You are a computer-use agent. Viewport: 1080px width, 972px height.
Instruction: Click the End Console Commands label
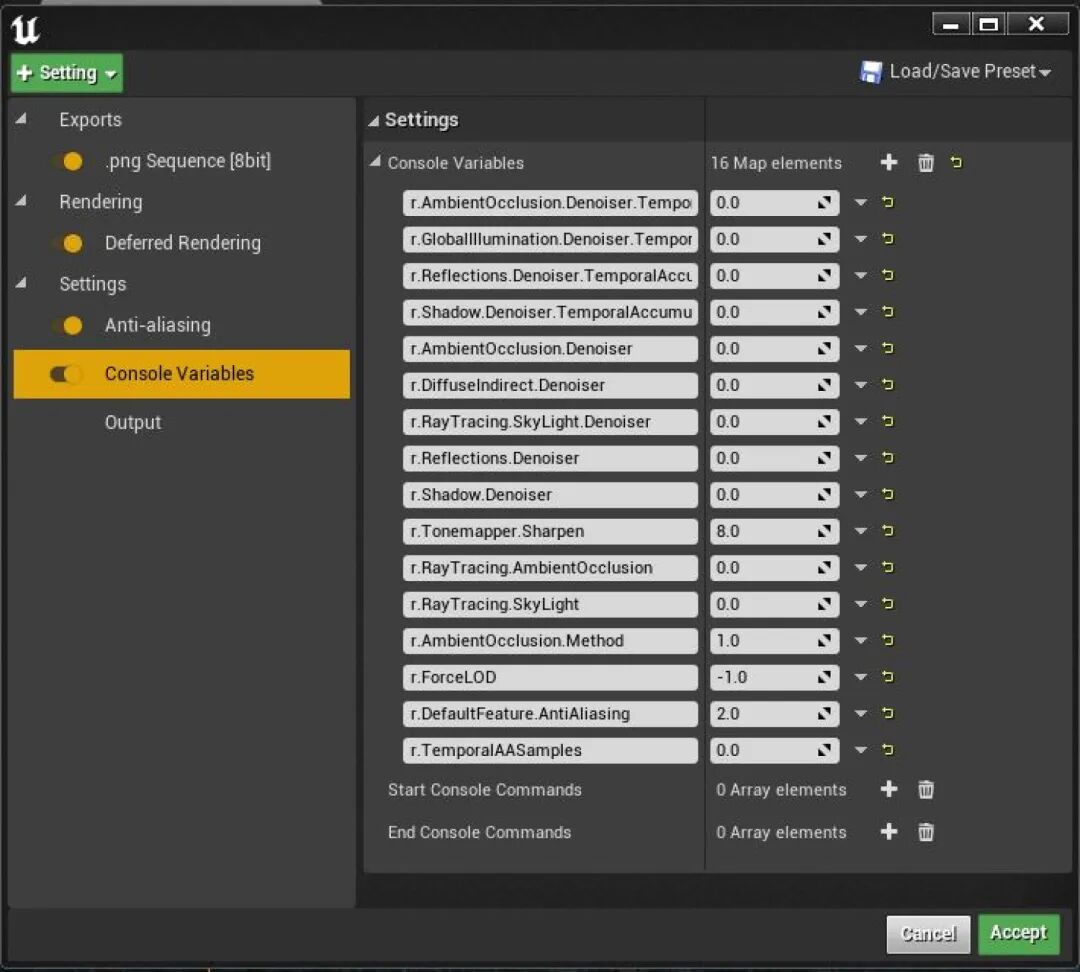tap(479, 832)
